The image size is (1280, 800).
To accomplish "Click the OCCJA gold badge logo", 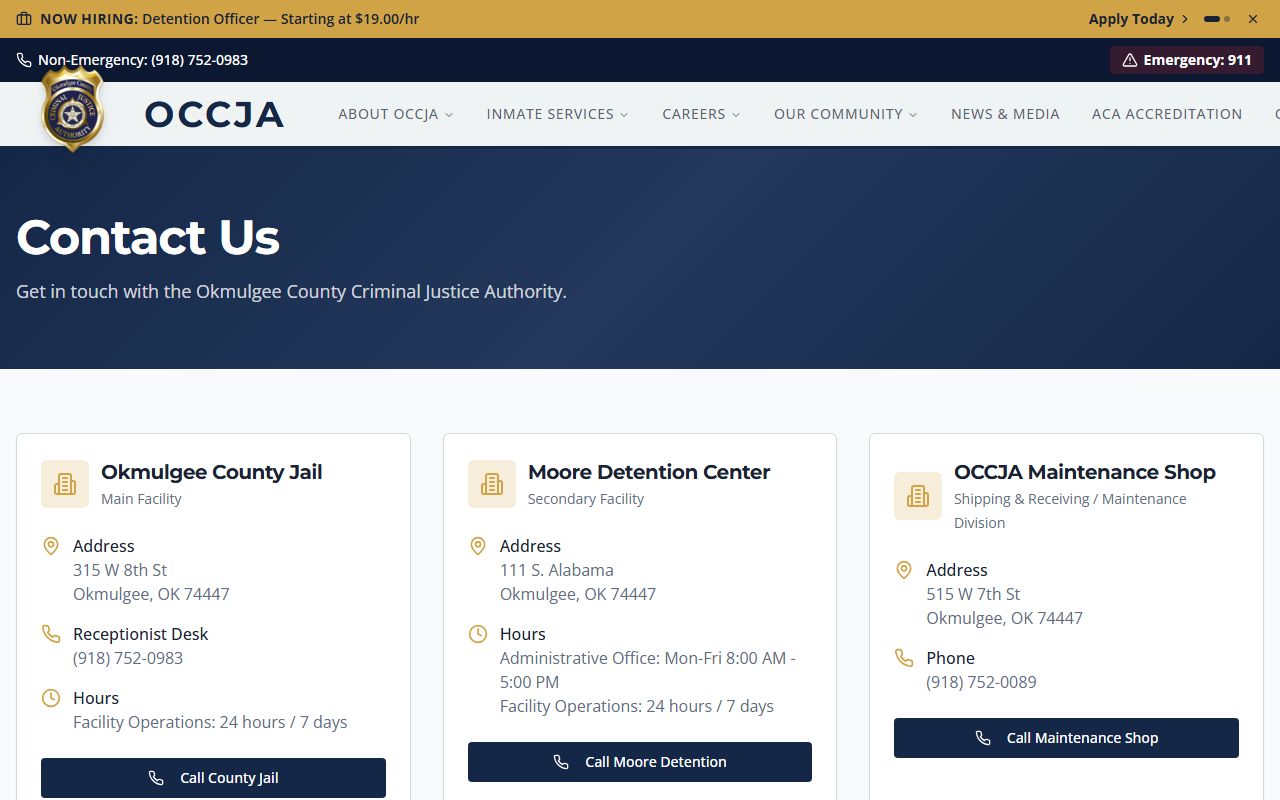I will click(72, 108).
